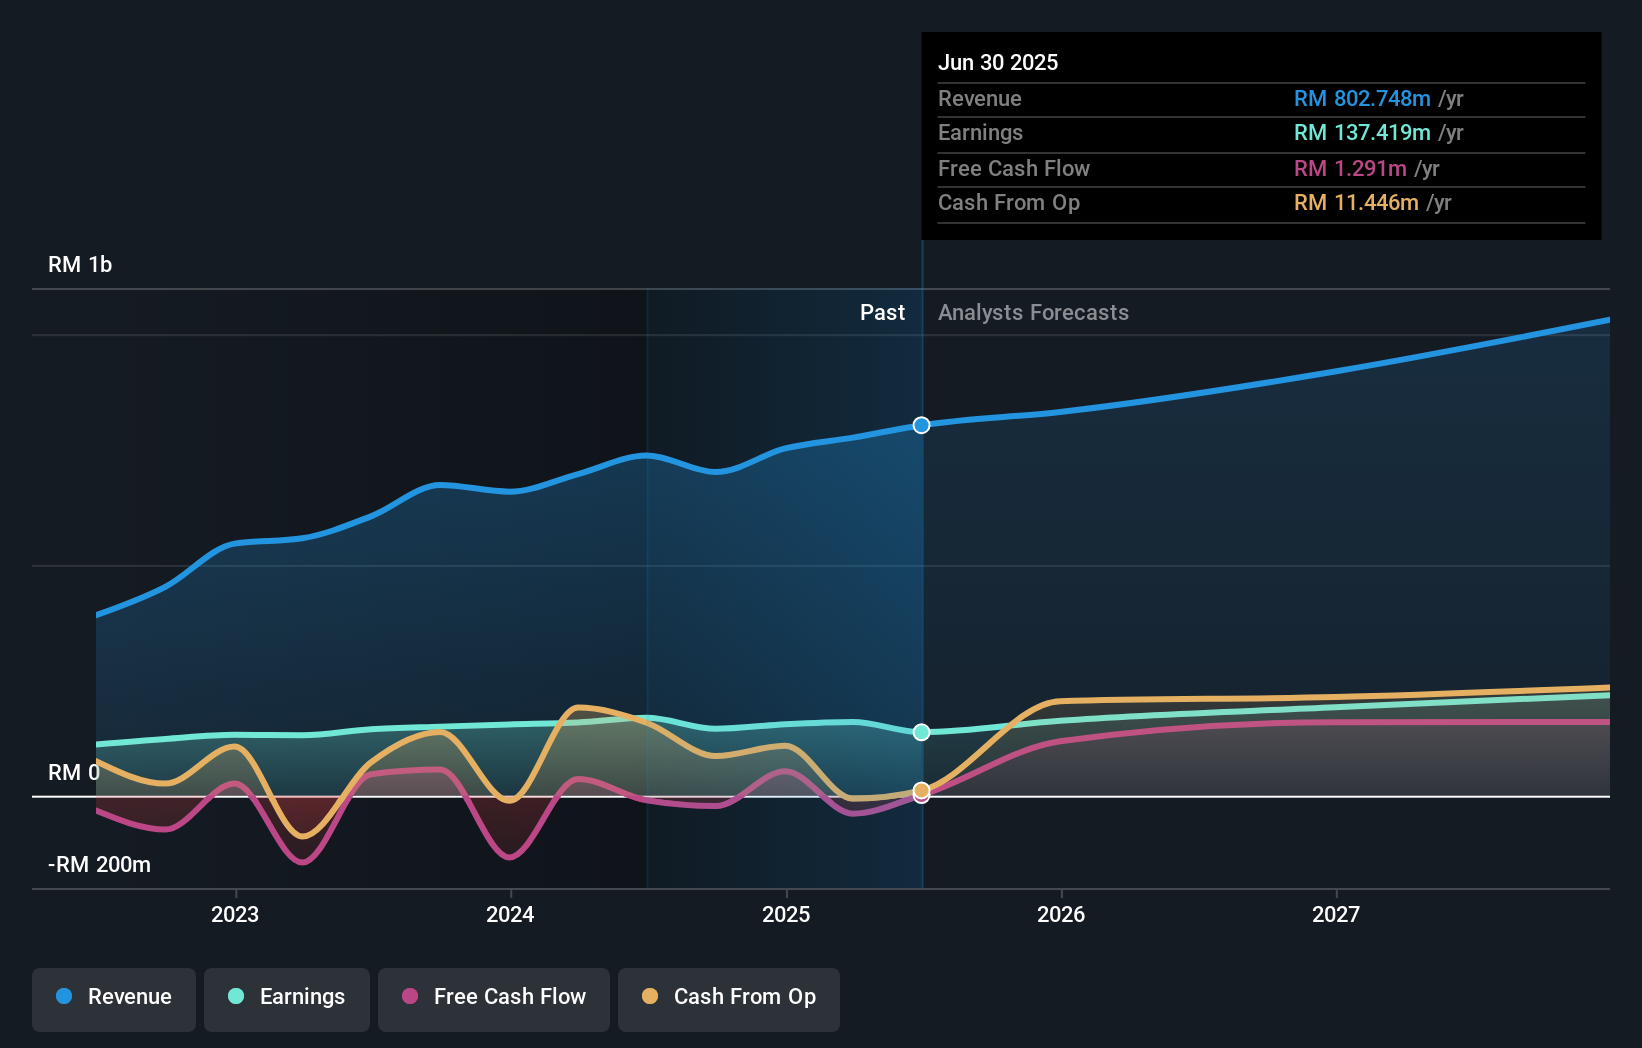Click the Cash From Op marker near the zero line
The width and height of the screenshot is (1642, 1048).
[x=921, y=792]
